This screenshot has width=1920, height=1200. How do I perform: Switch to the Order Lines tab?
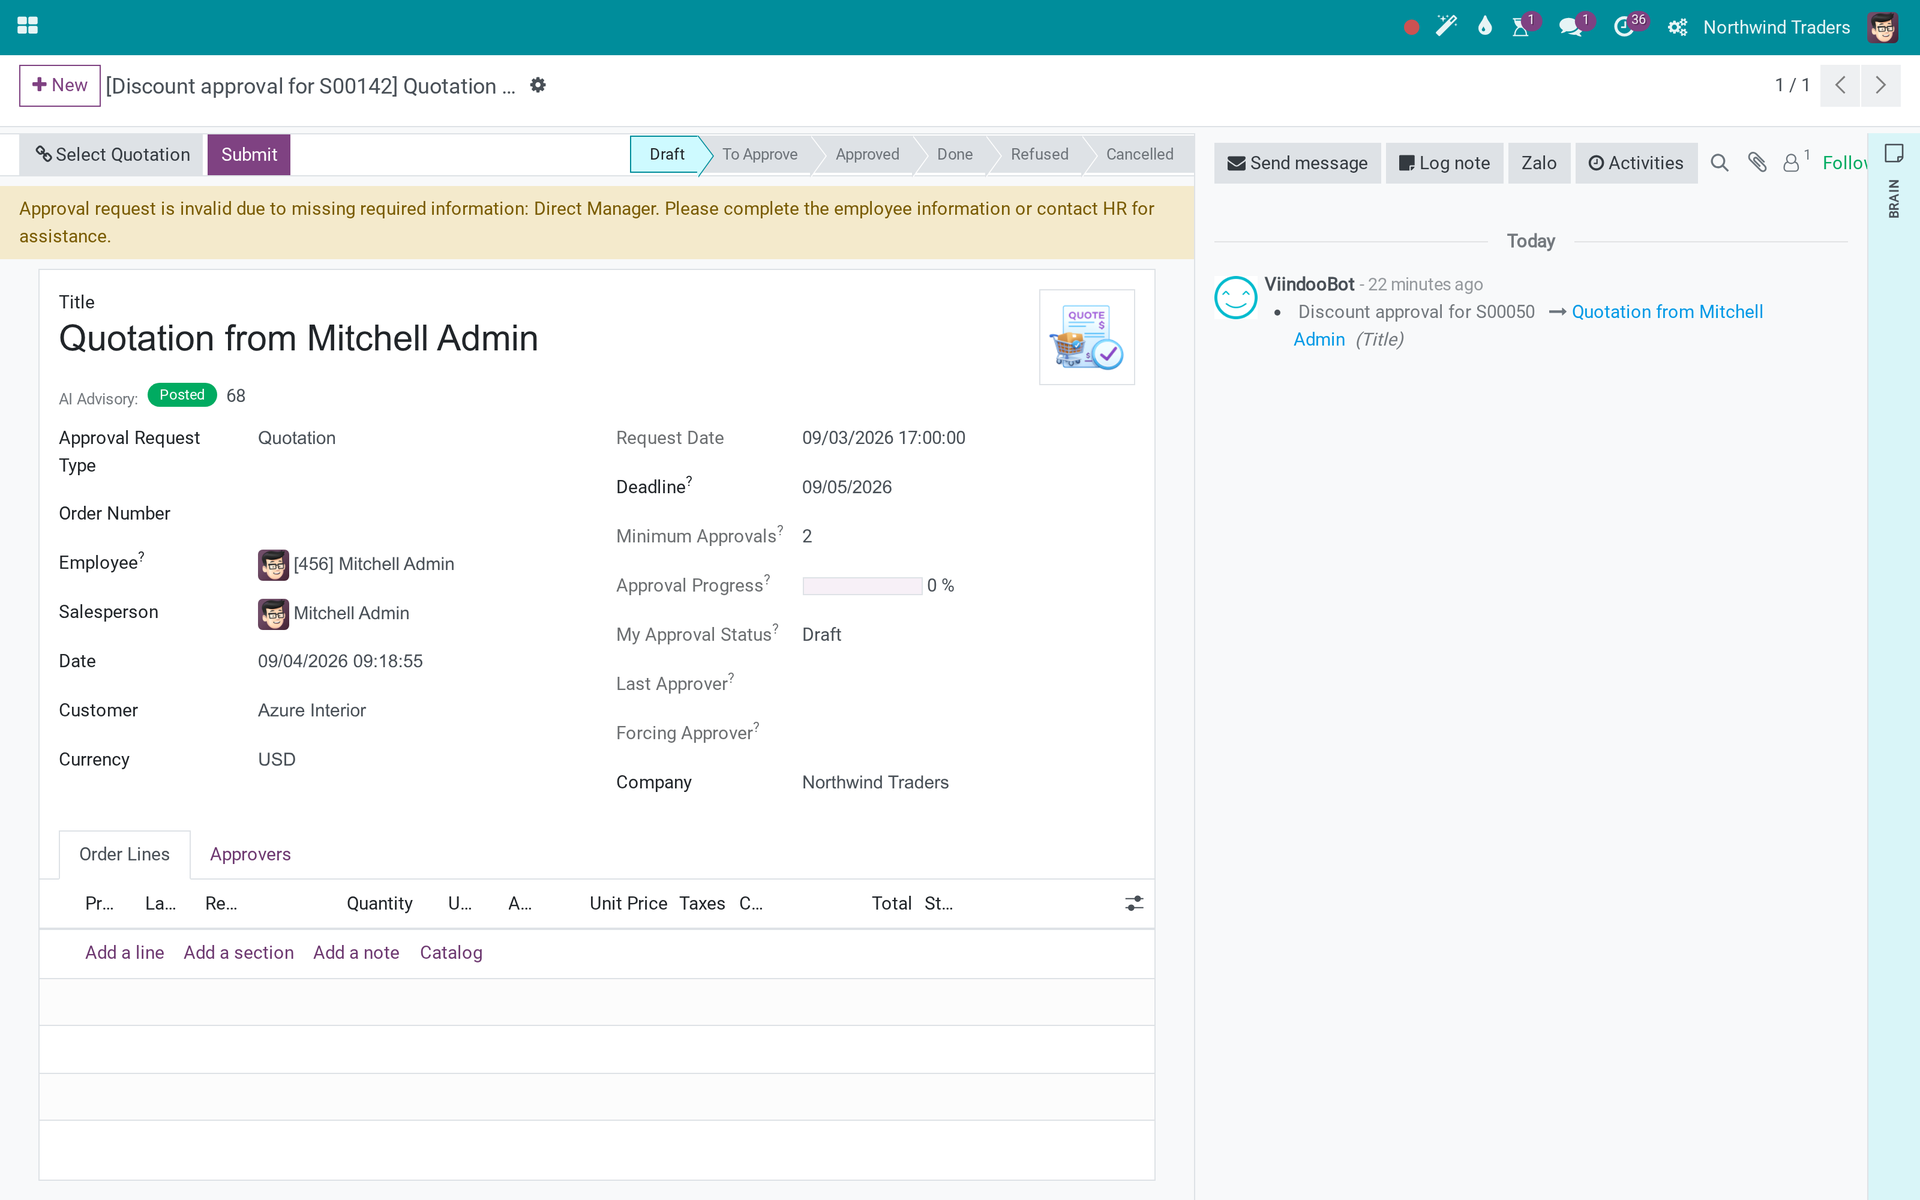click(x=124, y=854)
